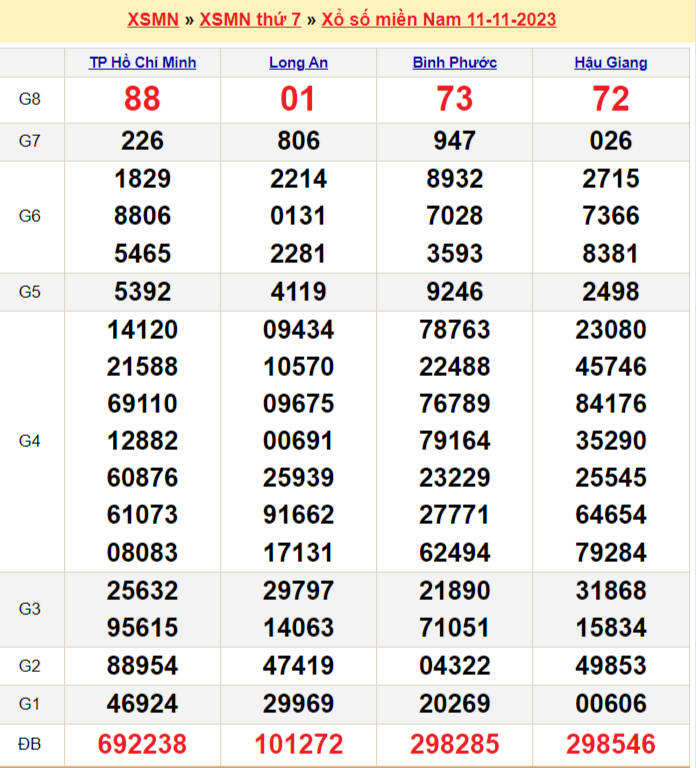696x768 pixels.
Task: Click special prize number 692238
Action: coord(143,744)
